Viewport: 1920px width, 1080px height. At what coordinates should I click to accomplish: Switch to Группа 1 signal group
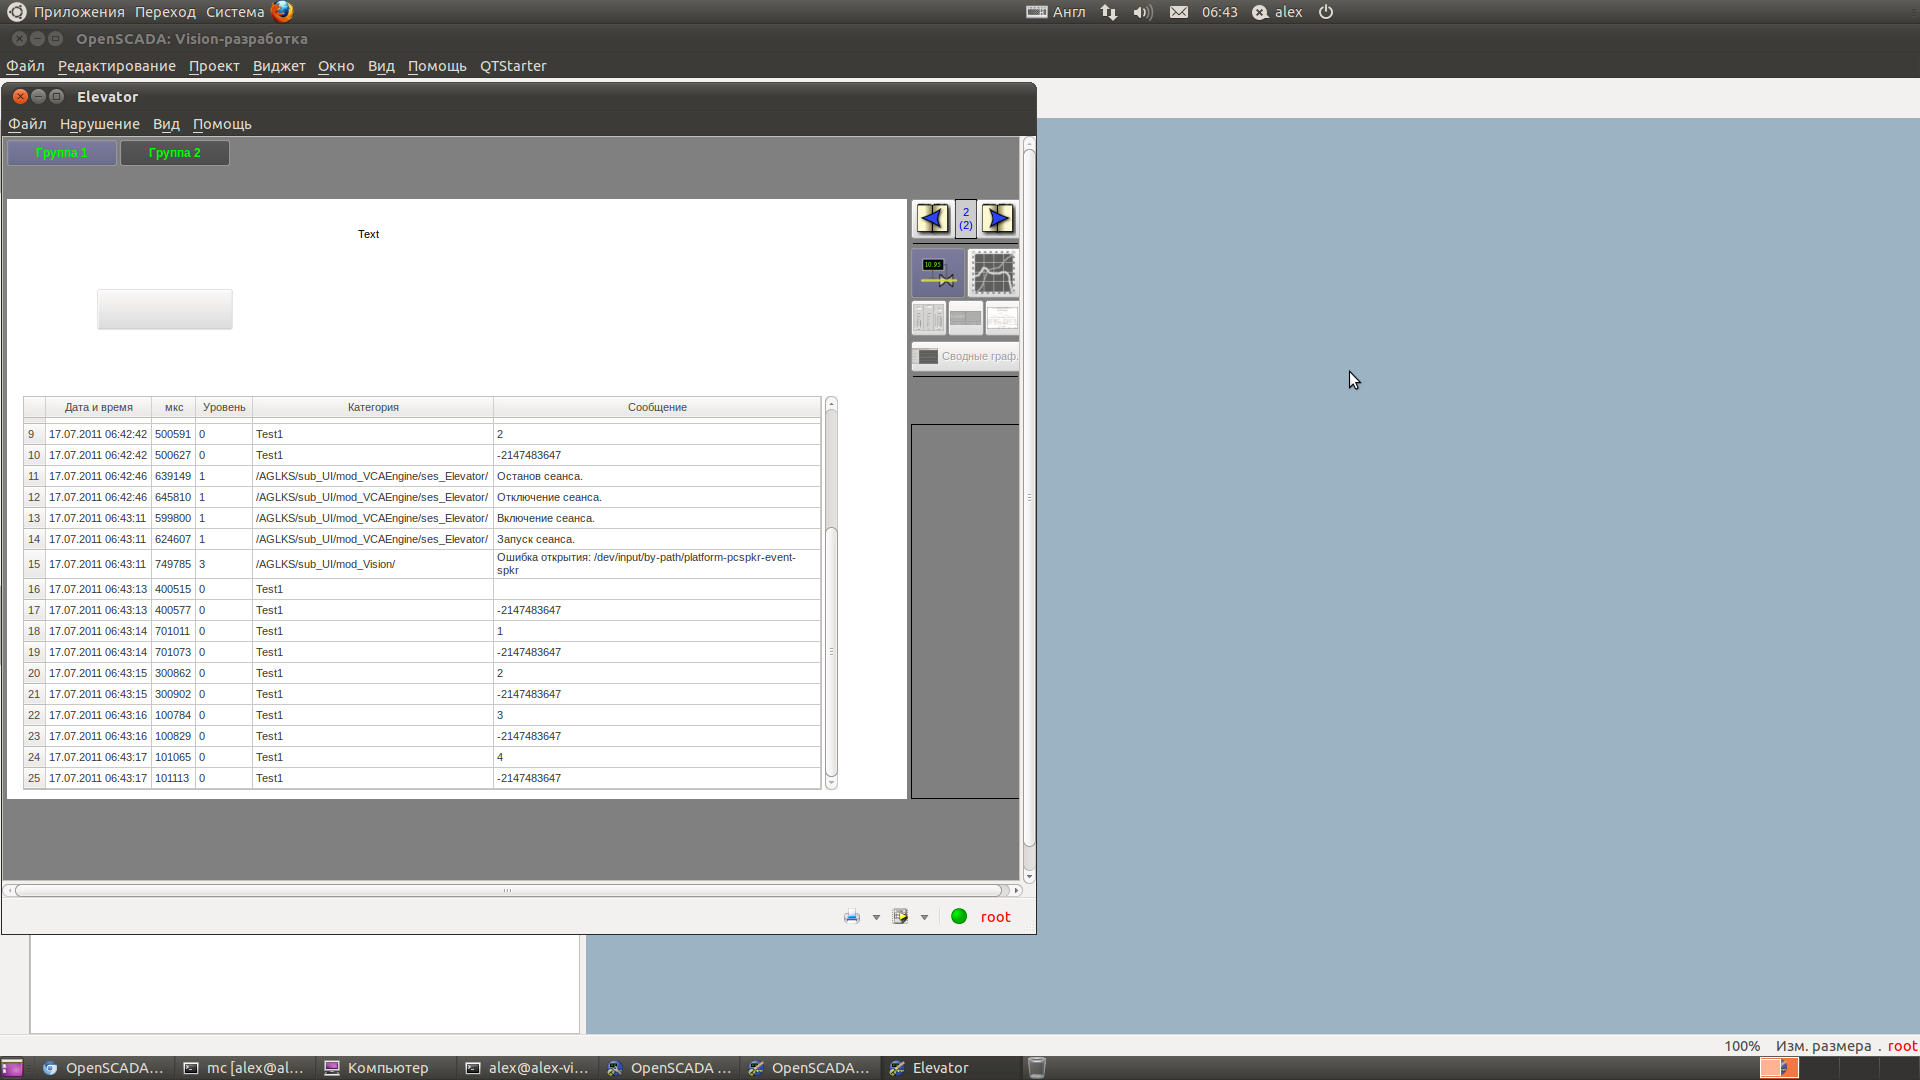[62, 153]
